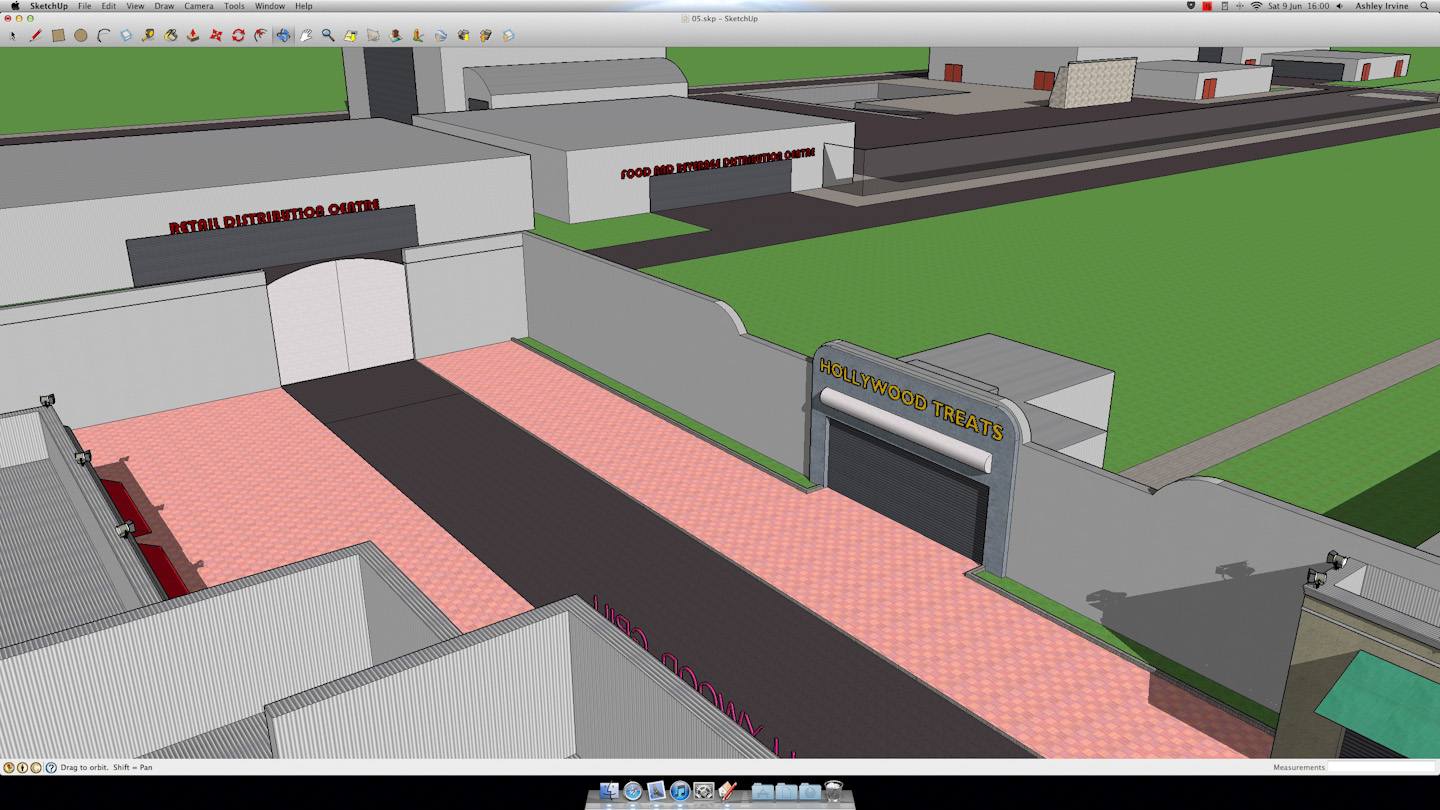The width and height of the screenshot is (1440, 810).
Task: Open iTunes from the Dock
Action: pos(680,792)
